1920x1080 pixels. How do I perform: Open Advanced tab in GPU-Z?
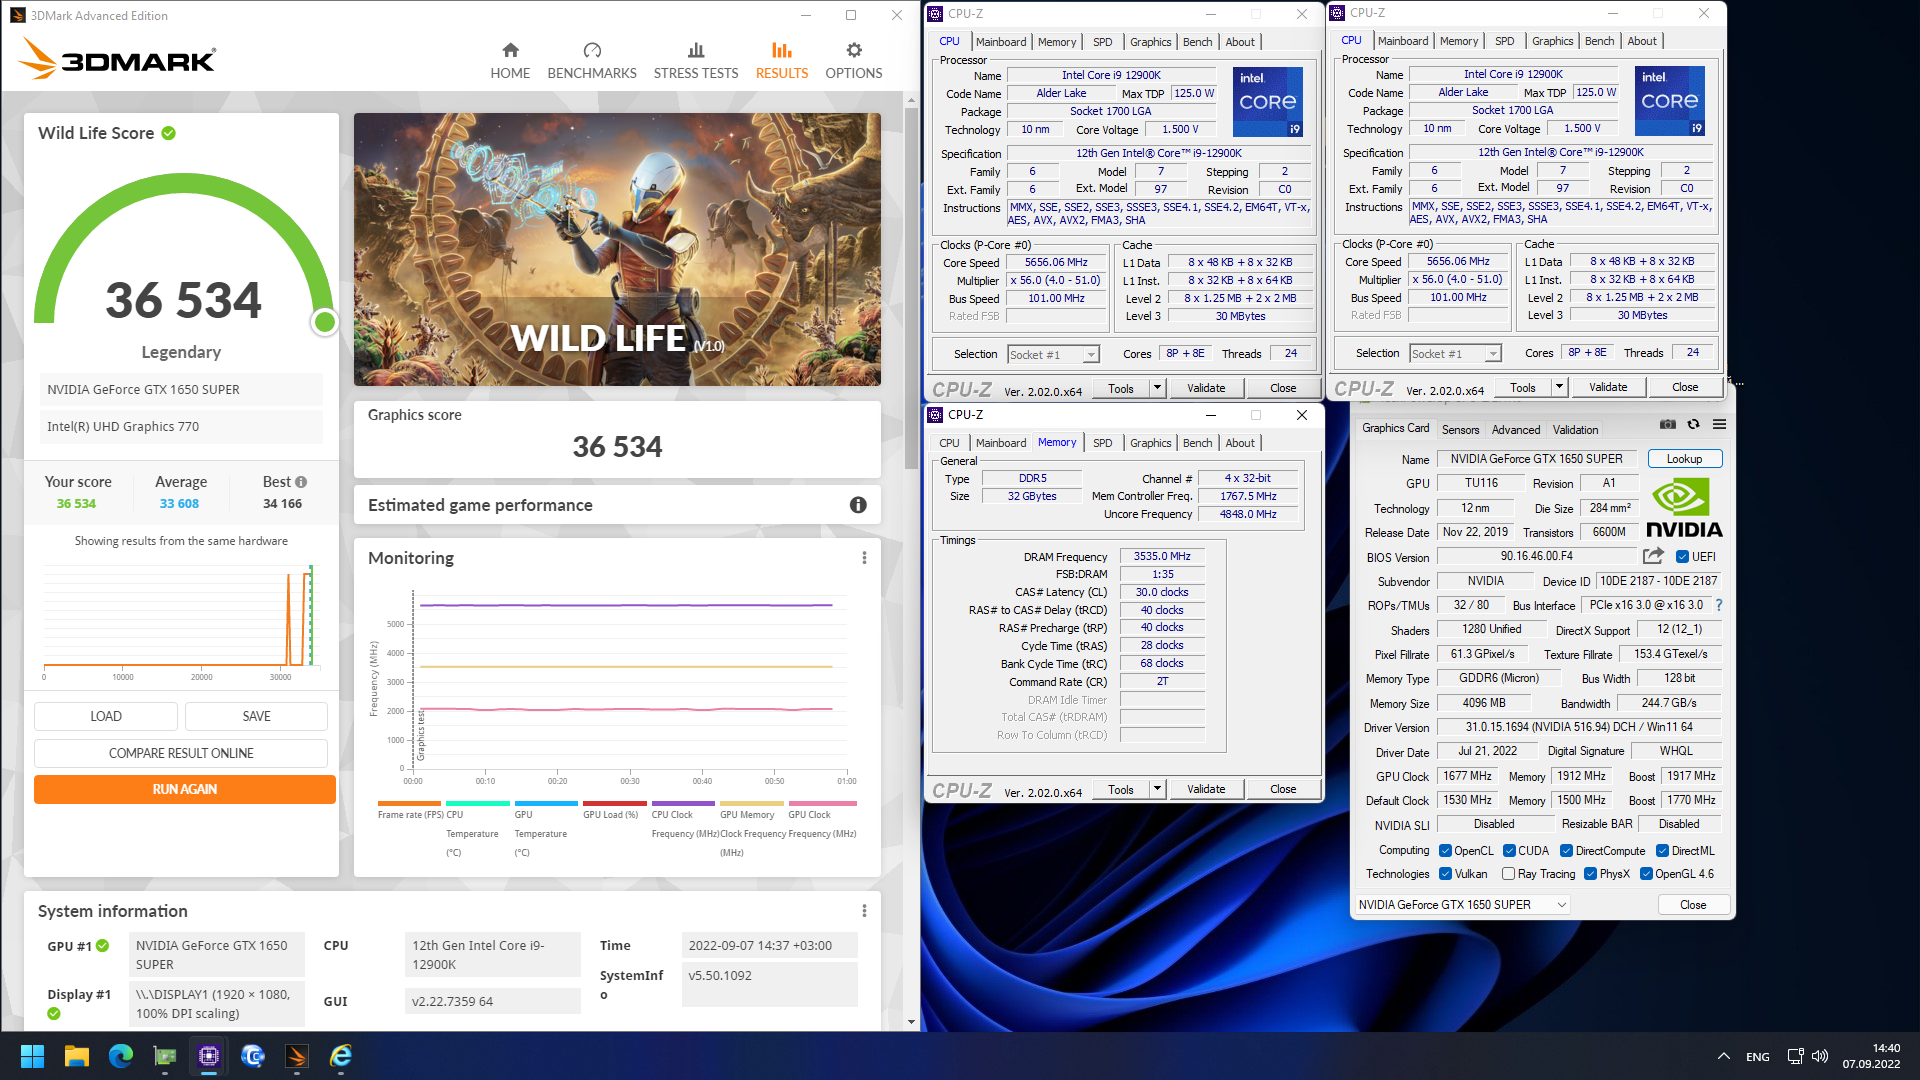tap(1516, 430)
